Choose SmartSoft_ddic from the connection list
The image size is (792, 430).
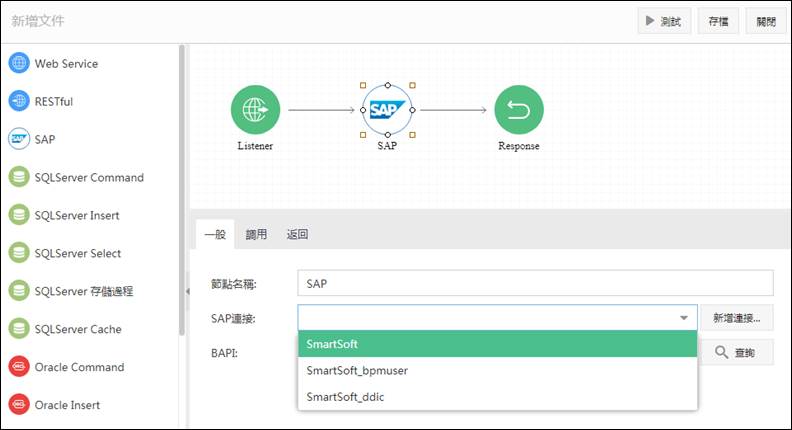point(498,397)
